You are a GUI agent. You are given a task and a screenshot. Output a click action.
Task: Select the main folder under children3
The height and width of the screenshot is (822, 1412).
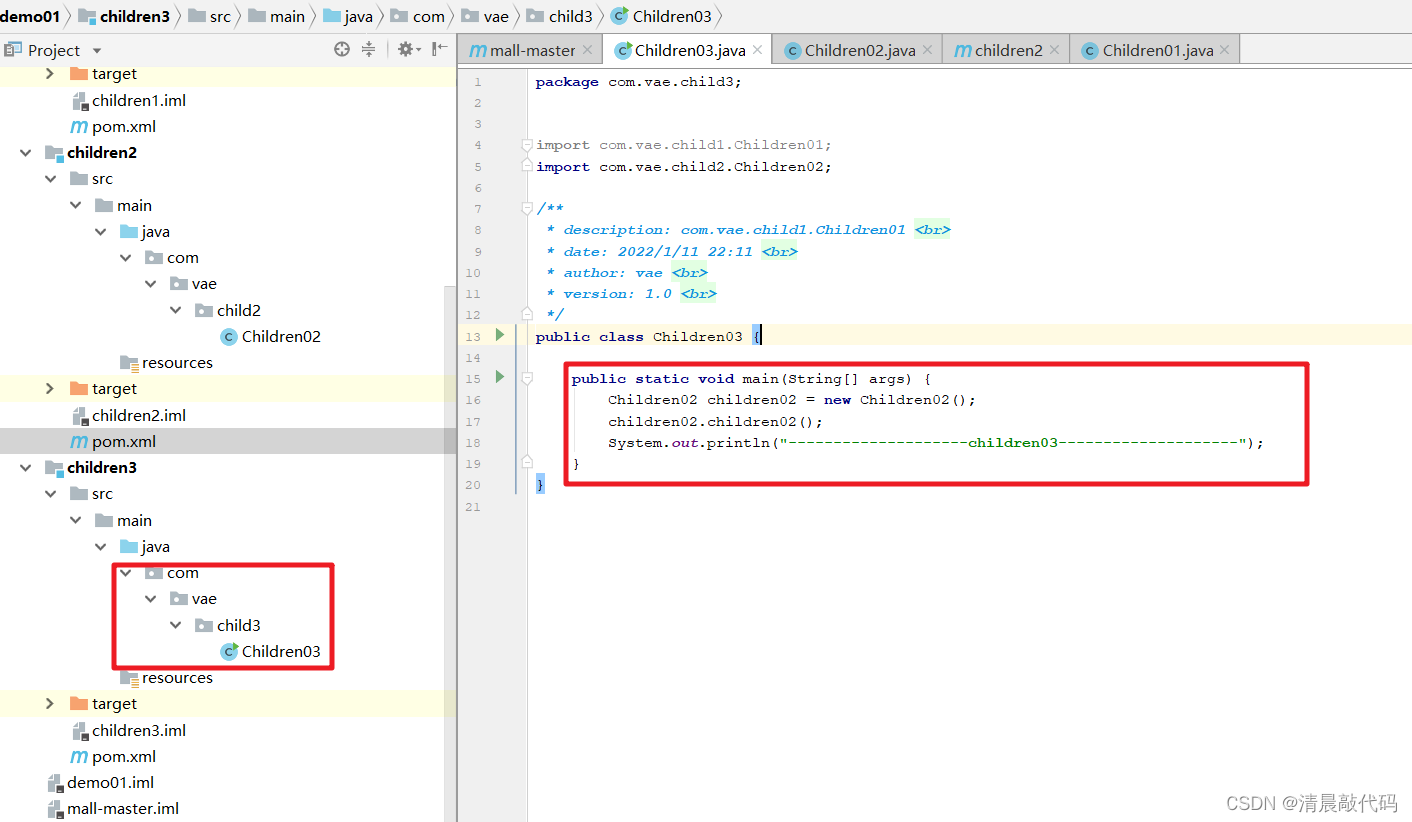pos(123,520)
